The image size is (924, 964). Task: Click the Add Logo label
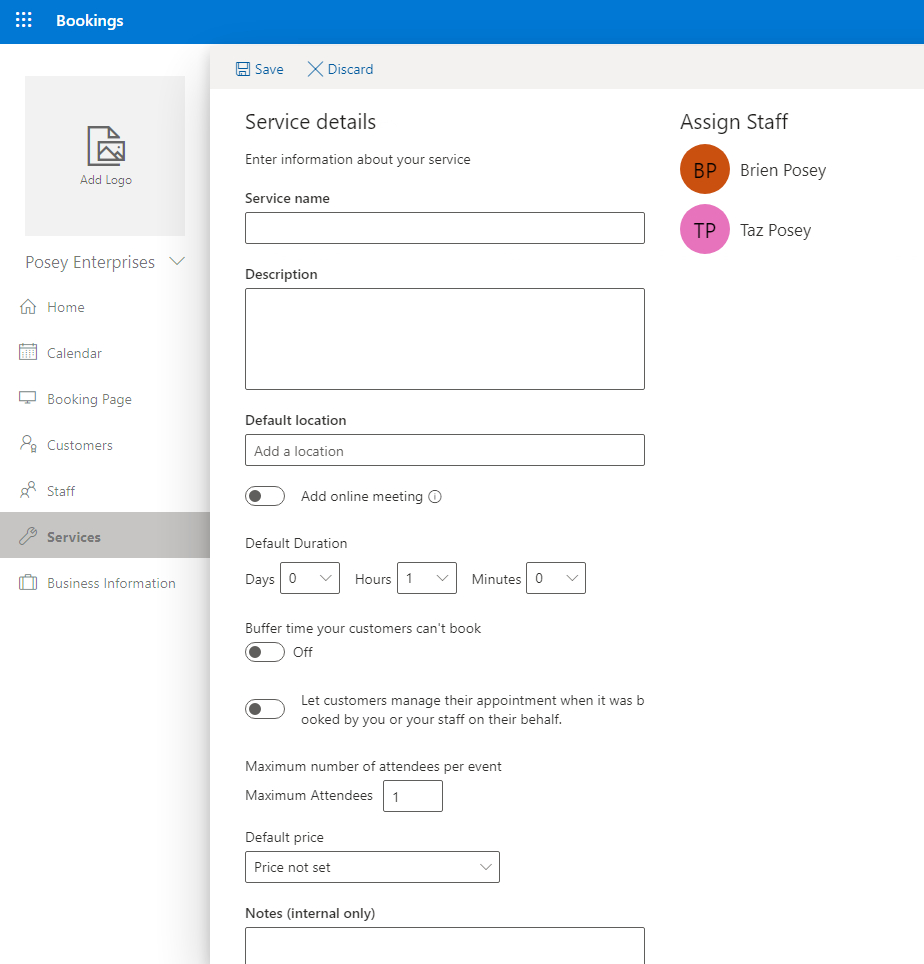106,180
